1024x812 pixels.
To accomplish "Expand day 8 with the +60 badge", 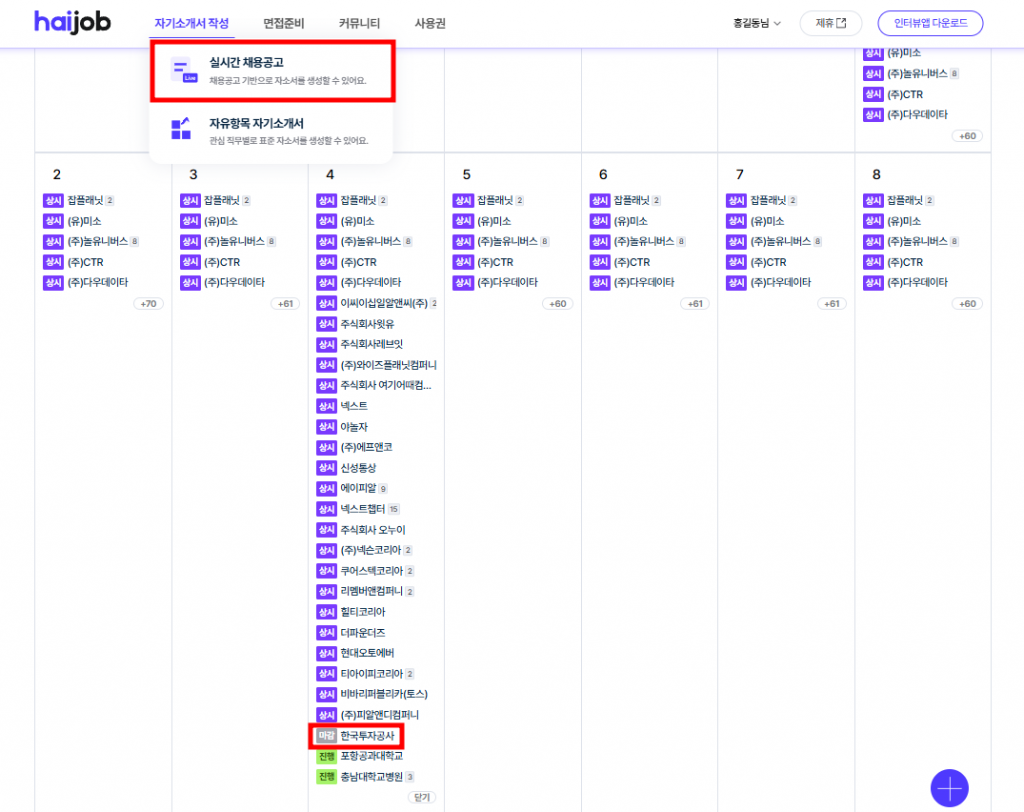I will pyautogui.click(x=967, y=304).
